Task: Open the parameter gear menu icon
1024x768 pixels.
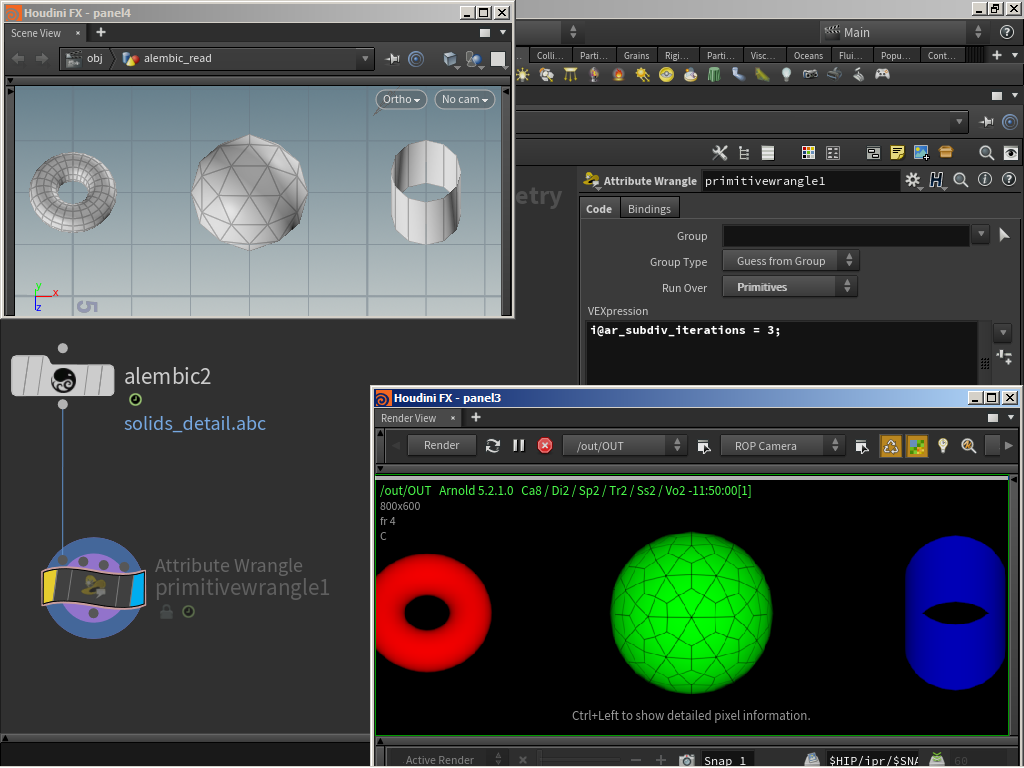Action: [913, 180]
